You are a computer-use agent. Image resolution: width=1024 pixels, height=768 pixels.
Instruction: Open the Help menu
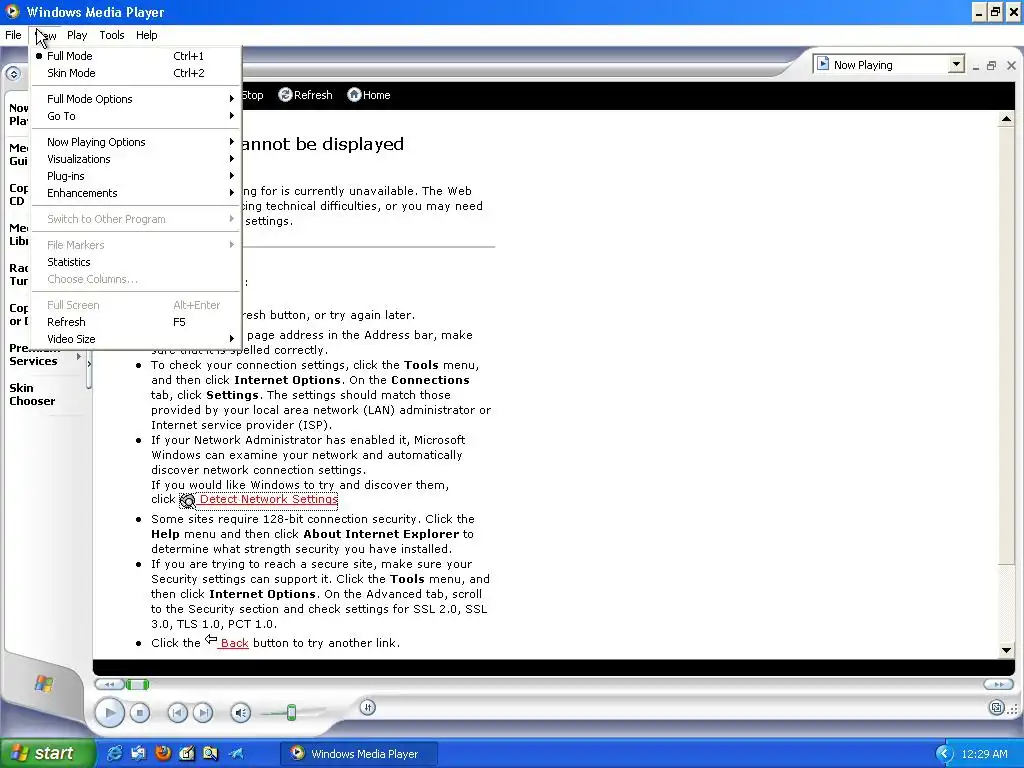pyautogui.click(x=146, y=35)
